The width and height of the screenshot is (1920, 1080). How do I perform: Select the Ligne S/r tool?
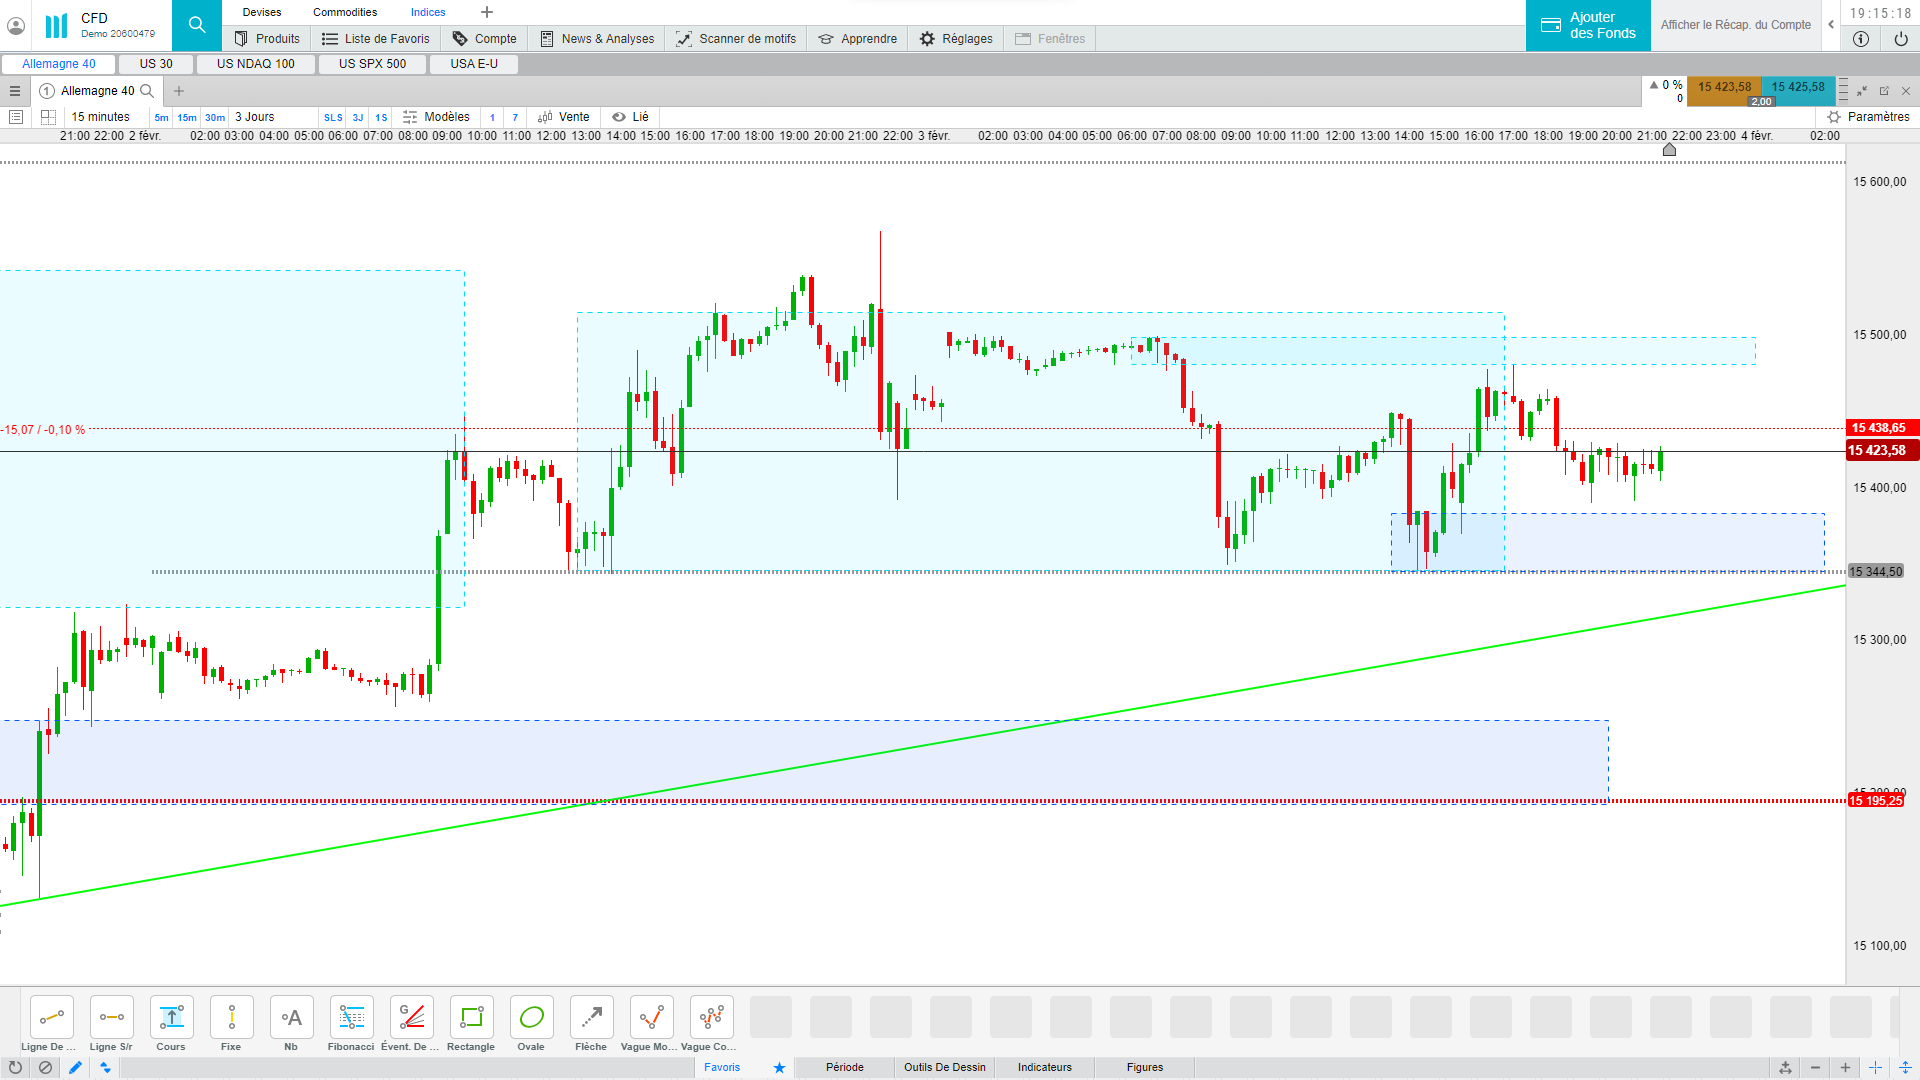[111, 1018]
